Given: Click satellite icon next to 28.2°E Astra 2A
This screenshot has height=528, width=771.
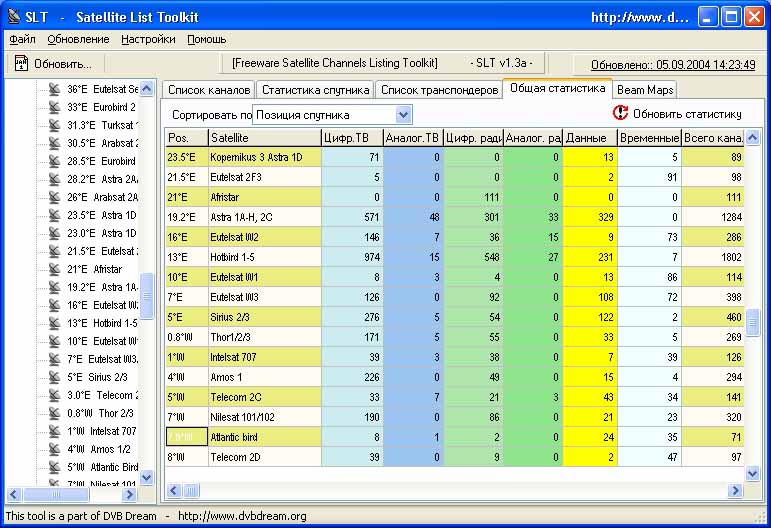Looking at the screenshot, I should click(x=54, y=179).
